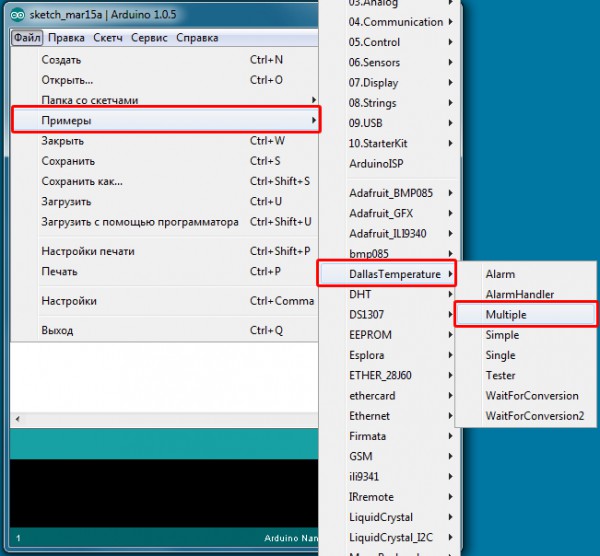Open the Simple example sketch
Screen dimensions: 600x556
click(x=526, y=335)
